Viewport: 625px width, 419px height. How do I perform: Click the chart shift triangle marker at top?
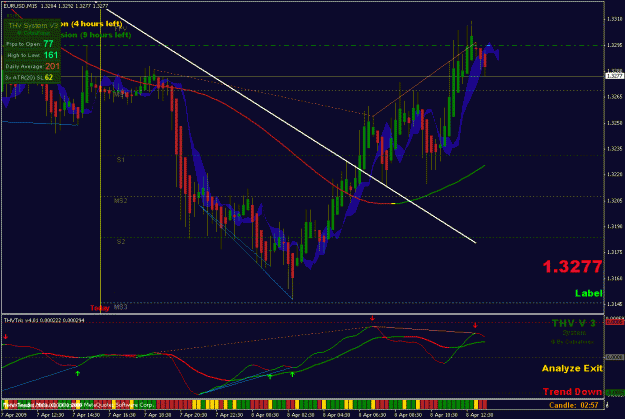click(96, 3)
